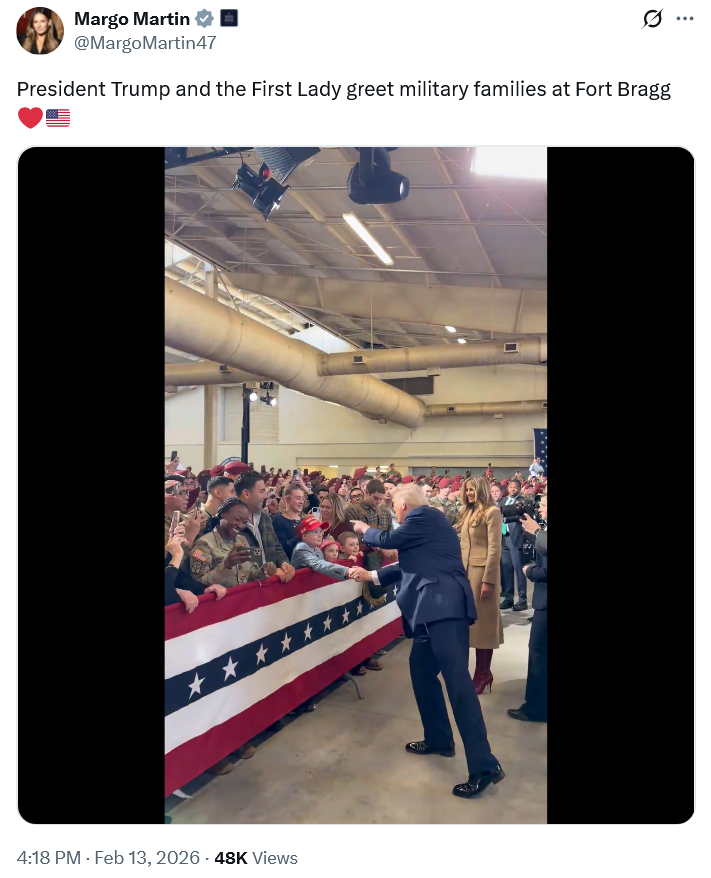711x878 pixels.
Task: Click the tweet text about Fort Bragg
Action: [x=343, y=89]
